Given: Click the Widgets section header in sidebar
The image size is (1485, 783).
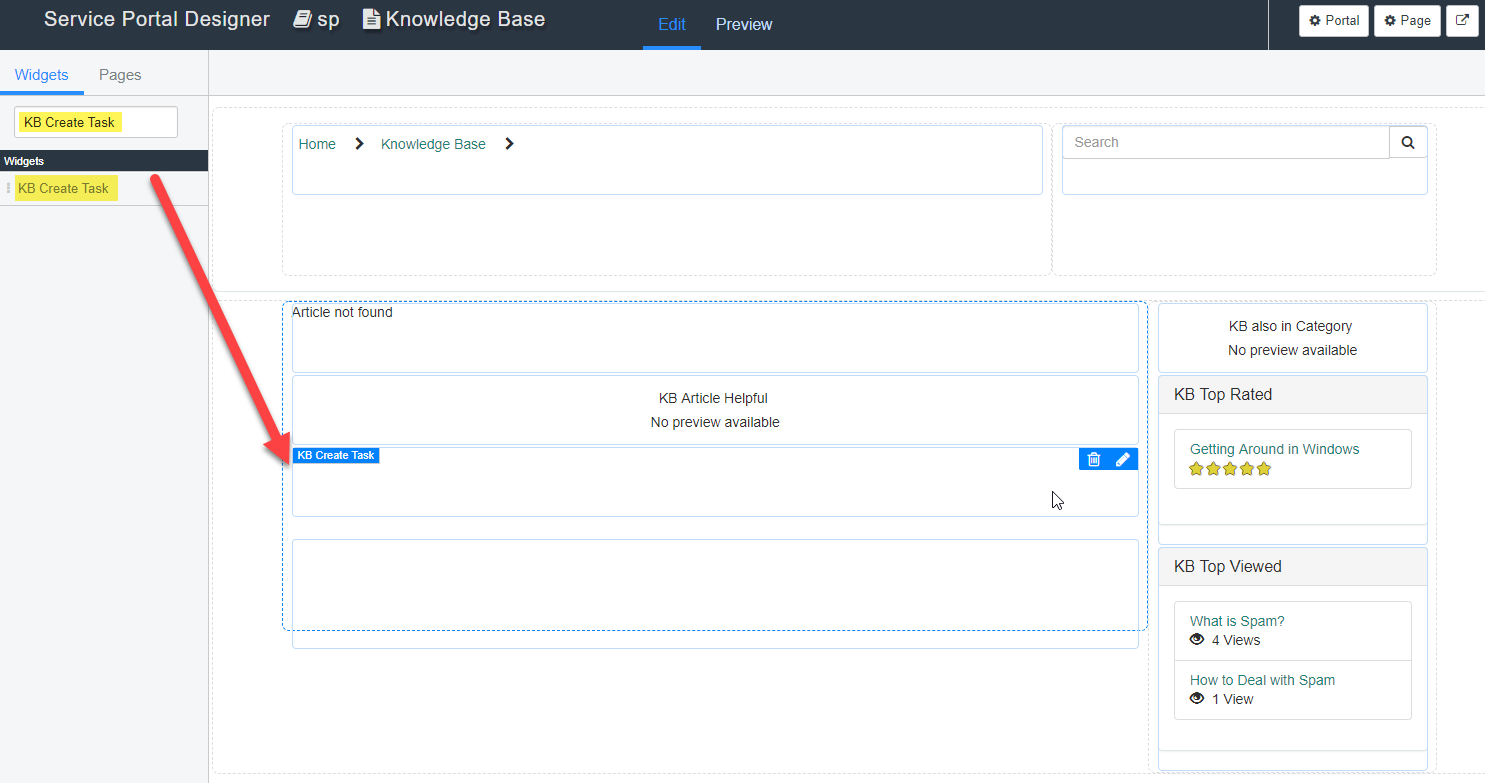Looking at the screenshot, I should [104, 161].
